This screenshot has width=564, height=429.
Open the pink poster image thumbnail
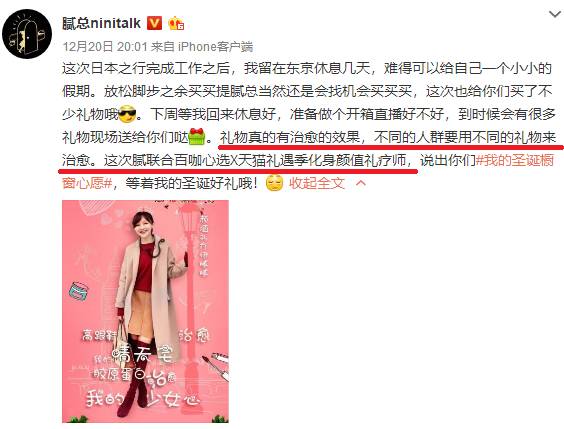click(145, 311)
